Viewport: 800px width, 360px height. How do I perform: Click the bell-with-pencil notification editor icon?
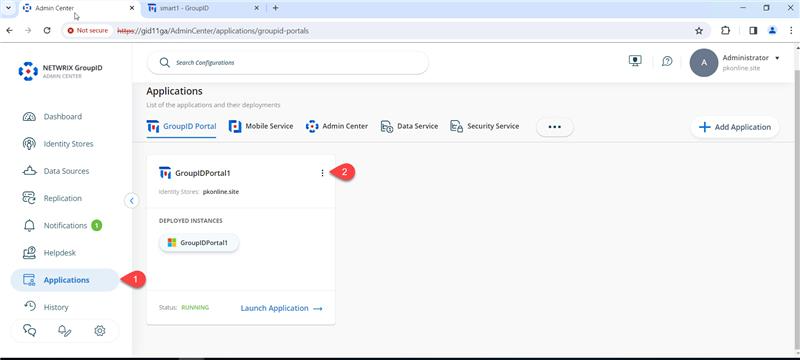64,331
